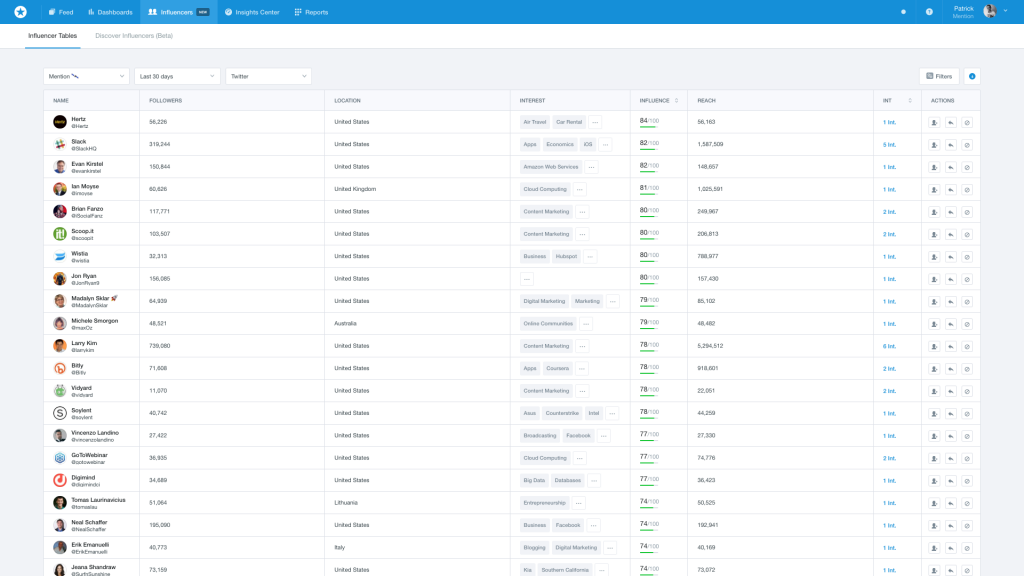Viewport: 1024px width, 576px height.
Task: Click the name "Evan Kirstel"
Action: [x=87, y=164]
